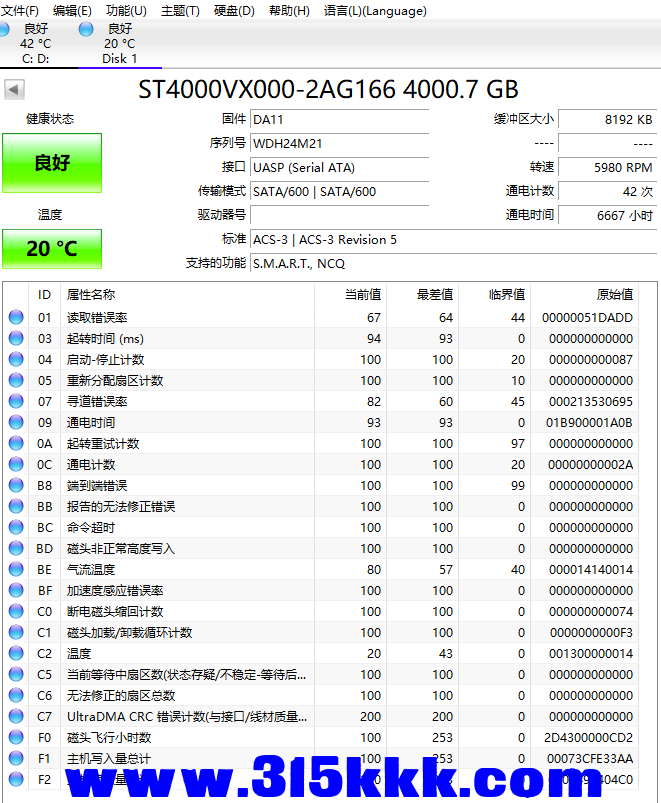
Task: Click status orb for attribute BC 命令超时
Action: (16, 527)
